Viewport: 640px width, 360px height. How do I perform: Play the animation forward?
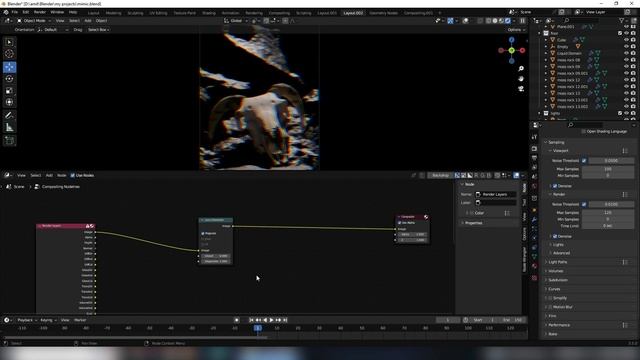pyautogui.click(x=271, y=320)
